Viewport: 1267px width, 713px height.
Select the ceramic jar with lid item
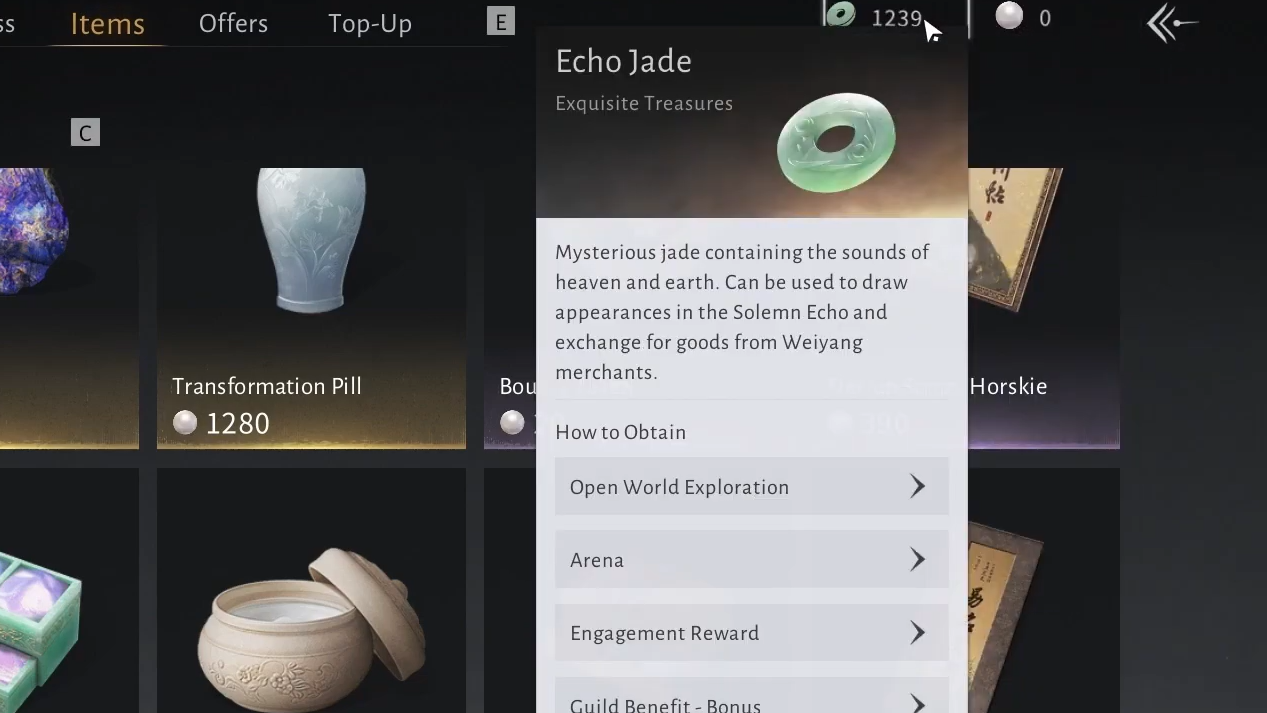311,591
